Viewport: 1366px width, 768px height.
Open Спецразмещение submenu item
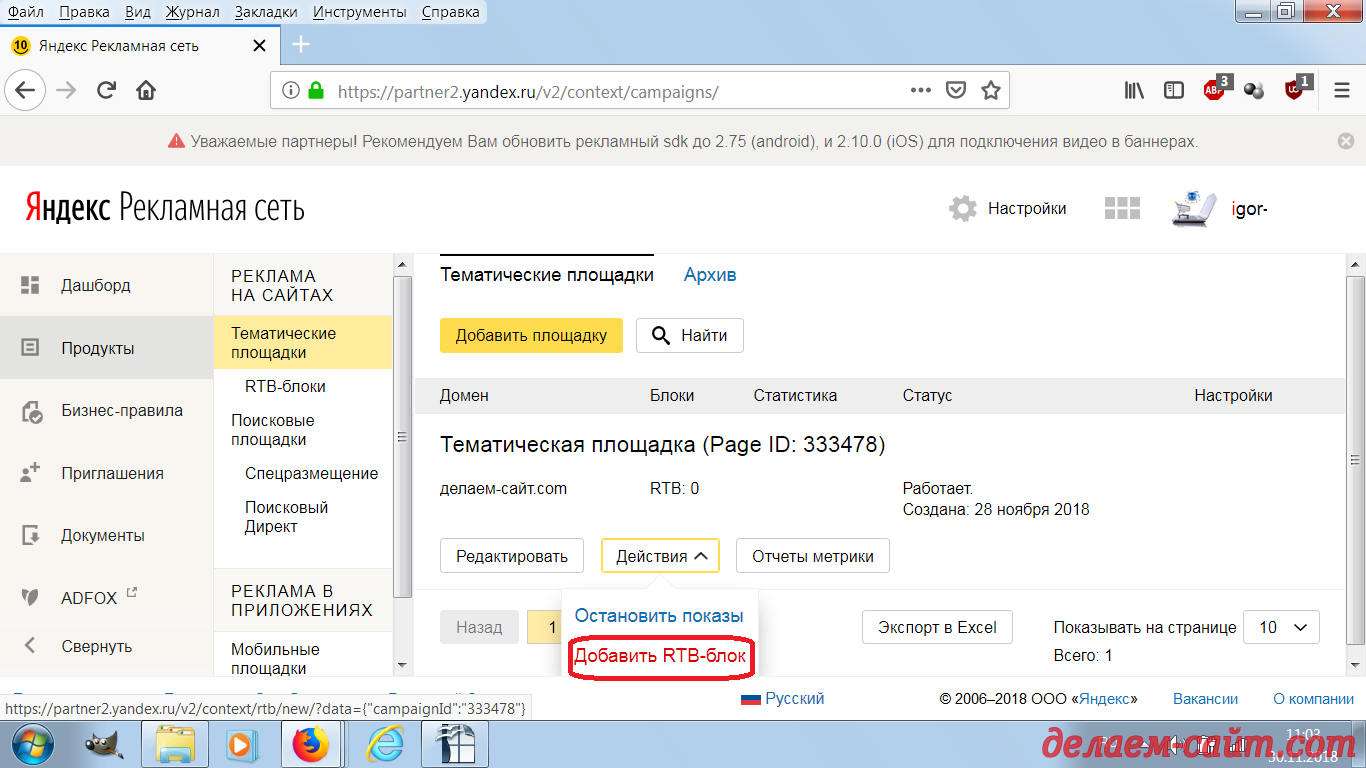pyautogui.click(x=311, y=473)
